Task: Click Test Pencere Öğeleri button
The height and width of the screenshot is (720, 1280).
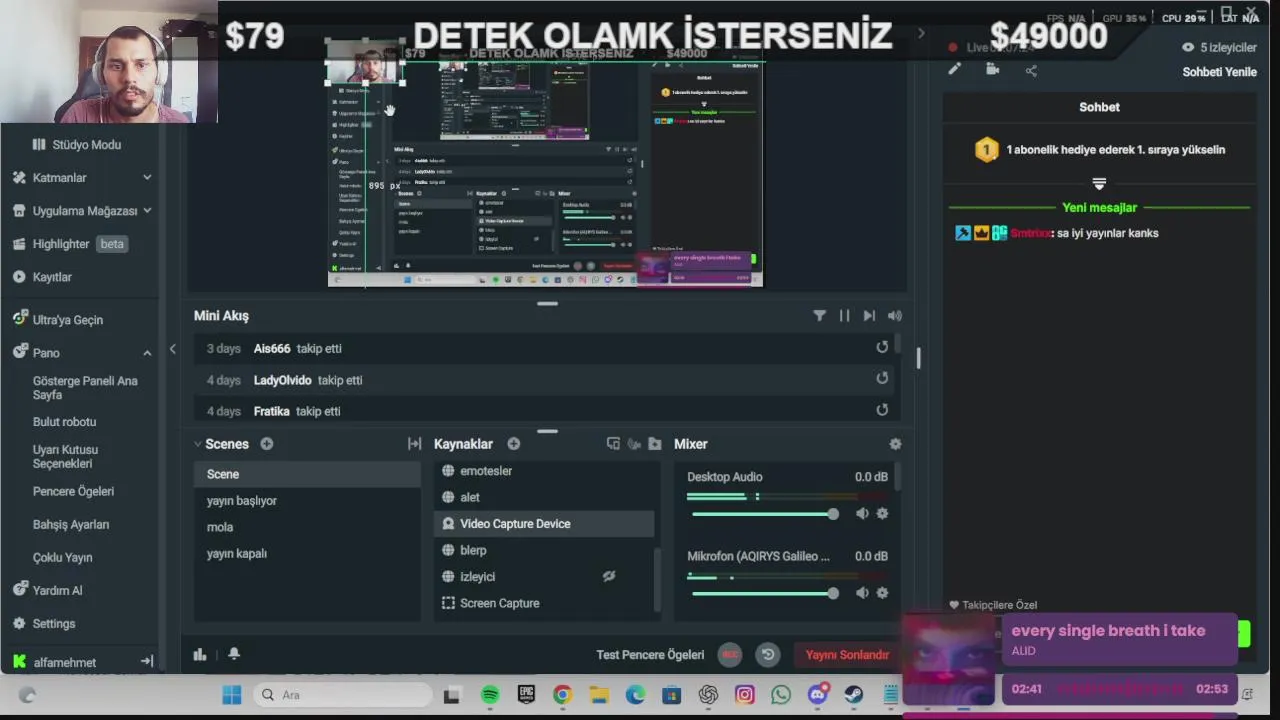Action: click(650, 655)
